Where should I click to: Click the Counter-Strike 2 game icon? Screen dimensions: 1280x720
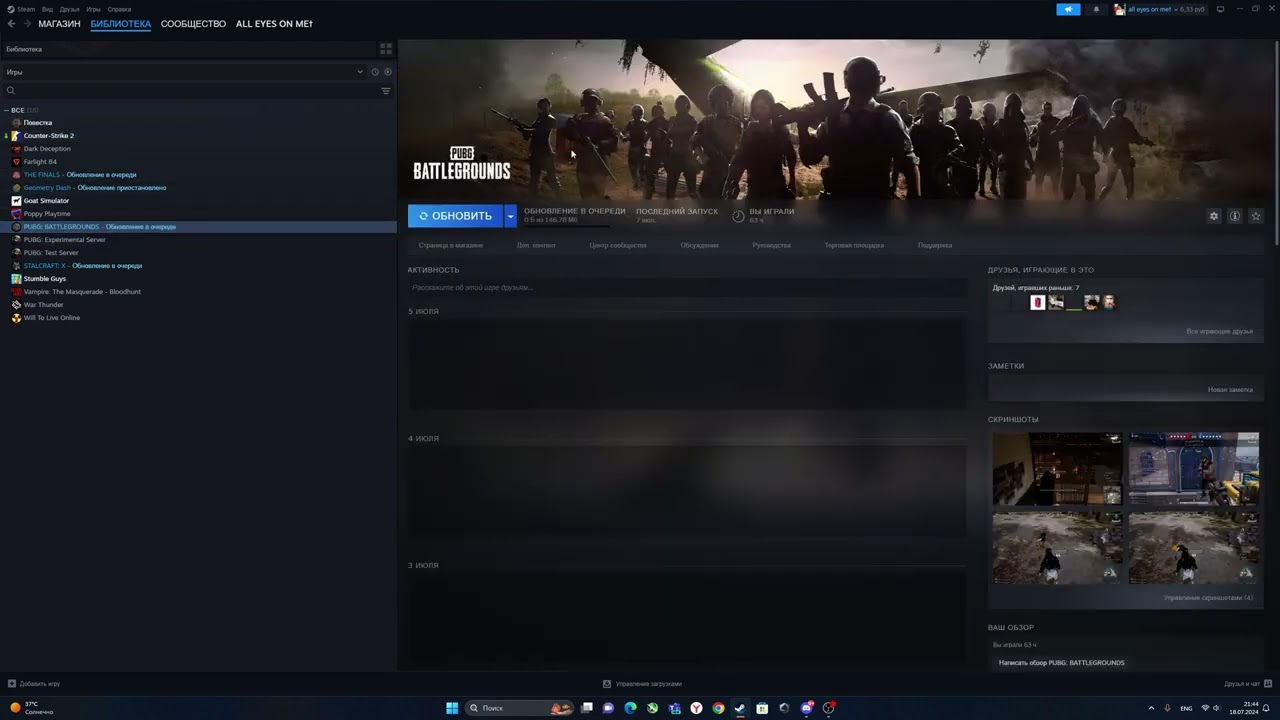(x=16, y=136)
